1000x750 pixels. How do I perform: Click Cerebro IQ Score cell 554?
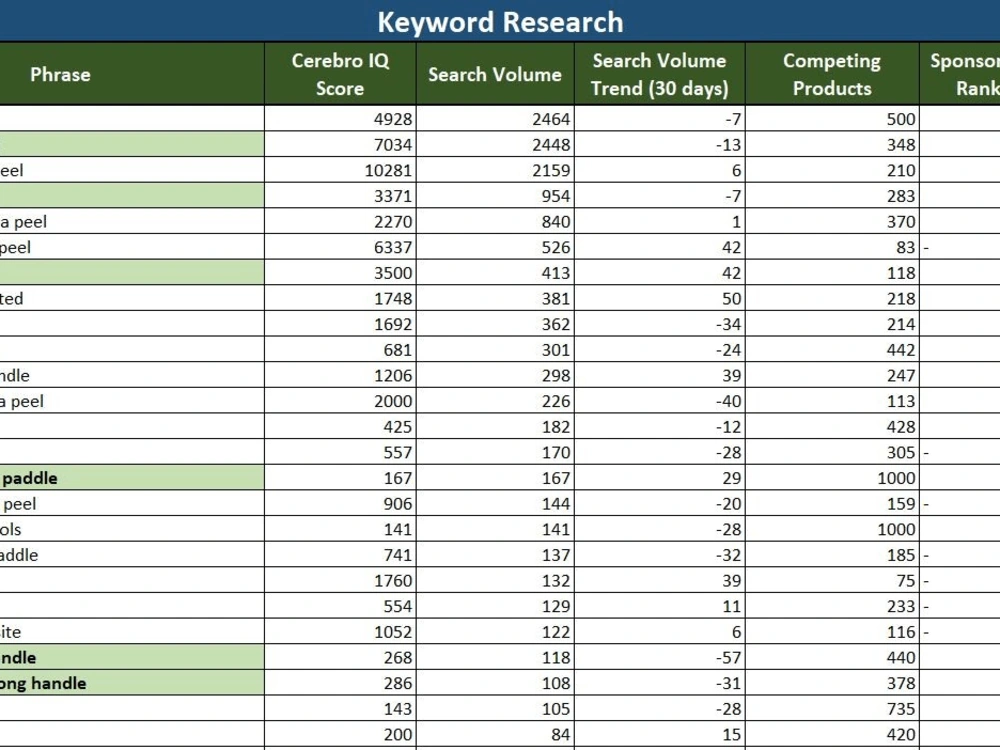coord(340,606)
